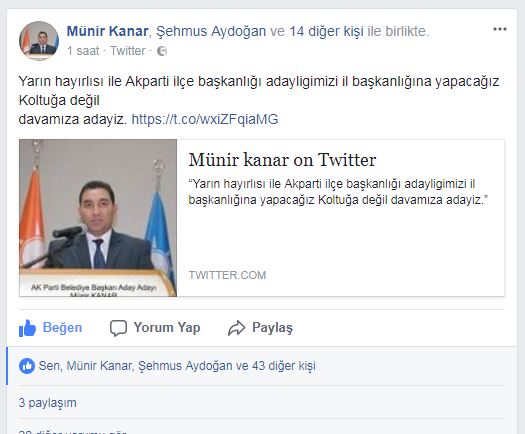Click the public globe privacy icon
Screen dimensions: 525x434
[x=162, y=51]
